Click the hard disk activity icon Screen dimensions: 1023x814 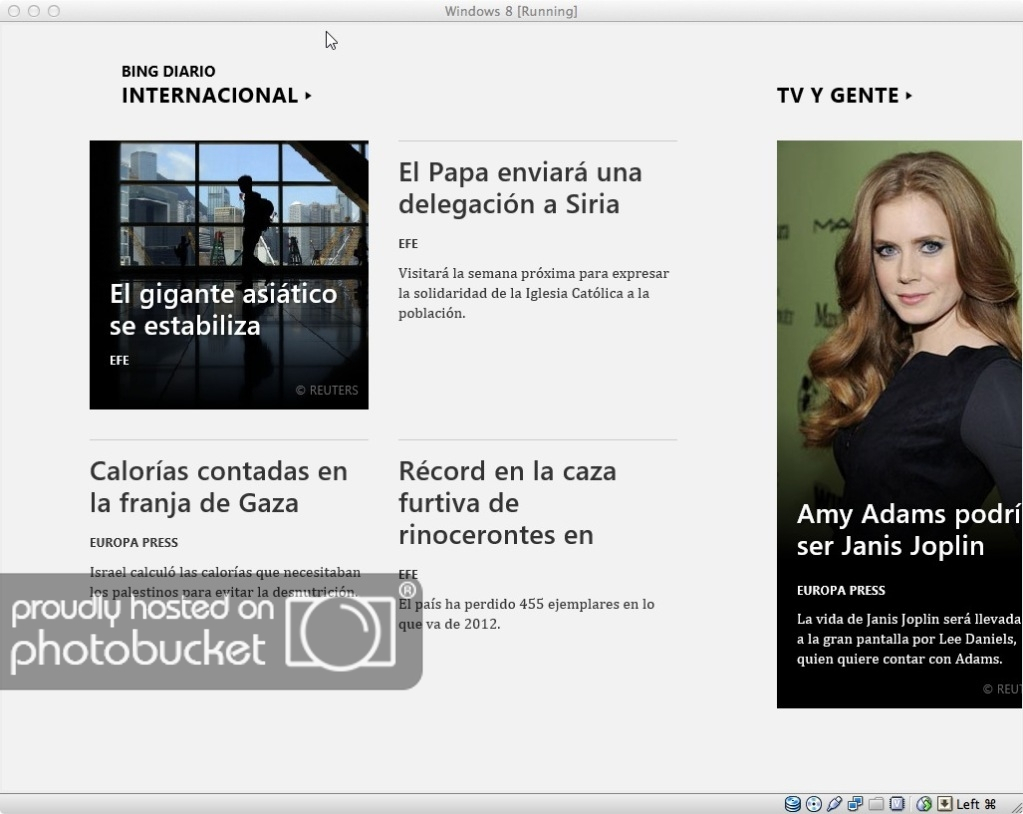[x=792, y=804]
